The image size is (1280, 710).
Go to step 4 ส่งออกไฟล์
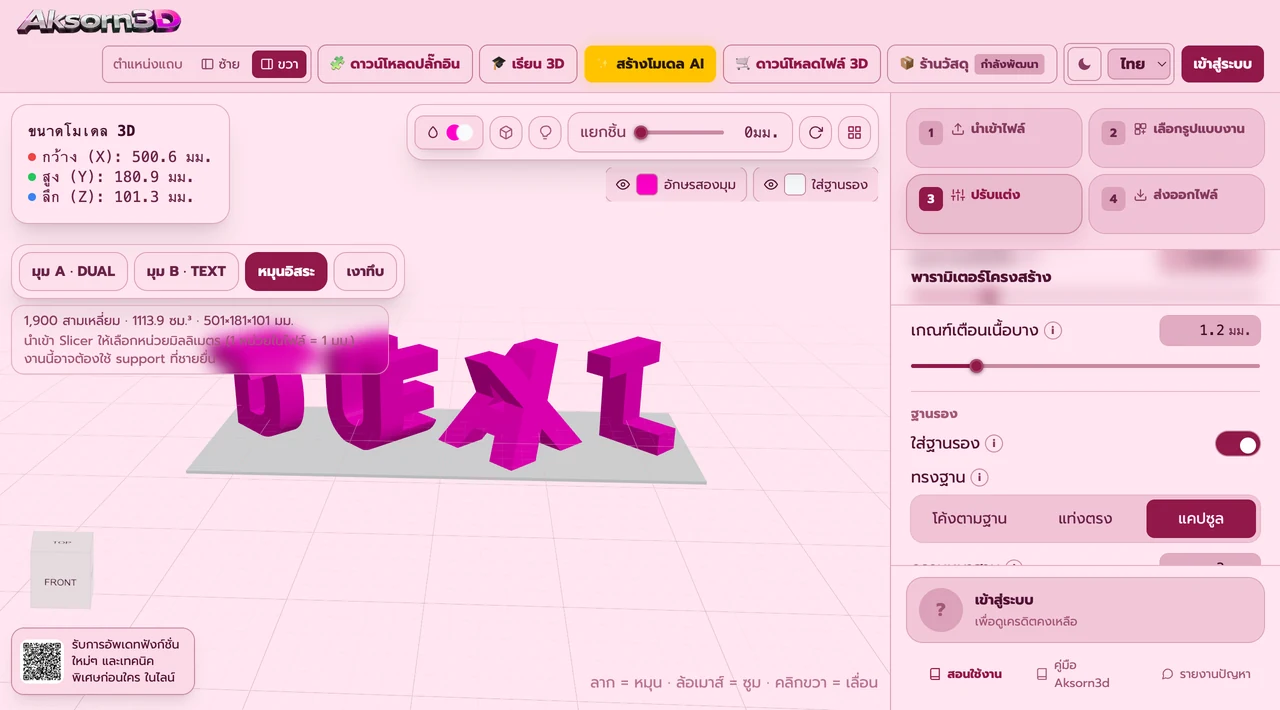point(1176,204)
